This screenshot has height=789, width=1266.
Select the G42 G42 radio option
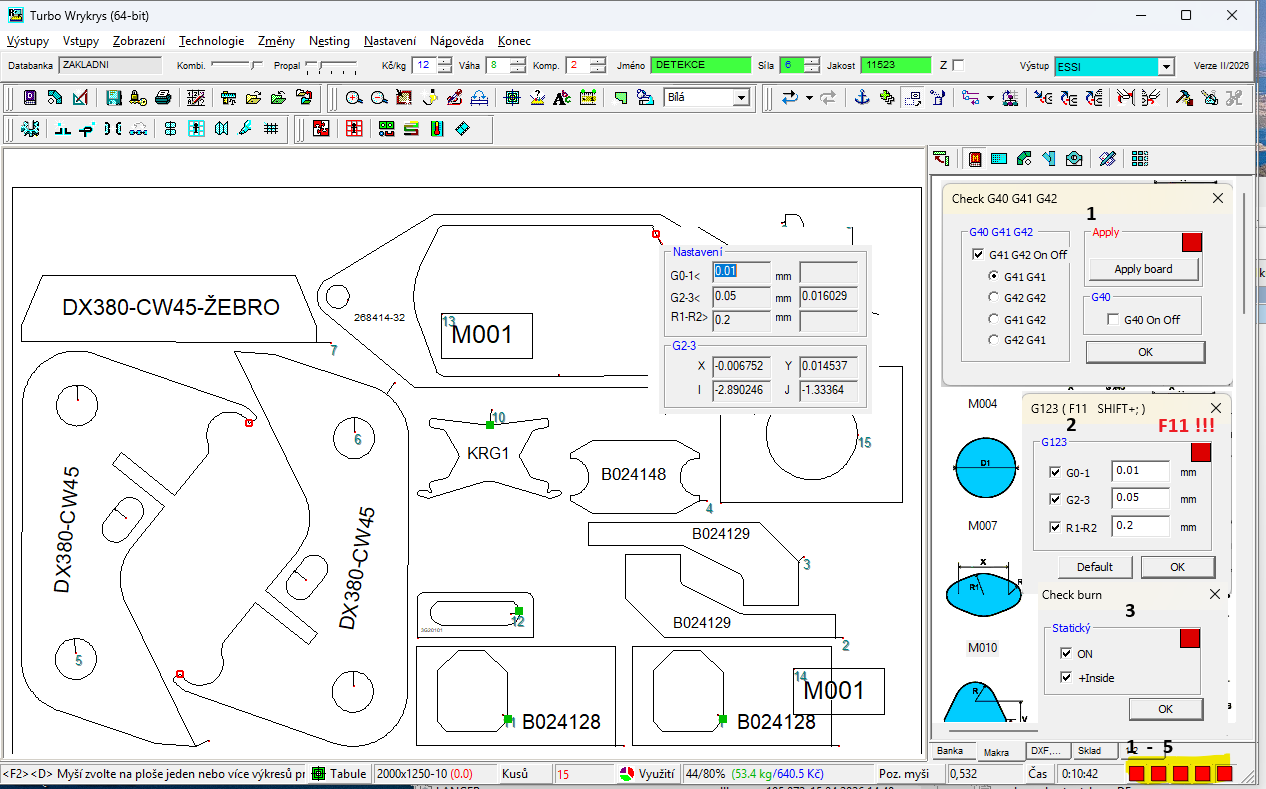pyautogui.click(x=993, y=297)
